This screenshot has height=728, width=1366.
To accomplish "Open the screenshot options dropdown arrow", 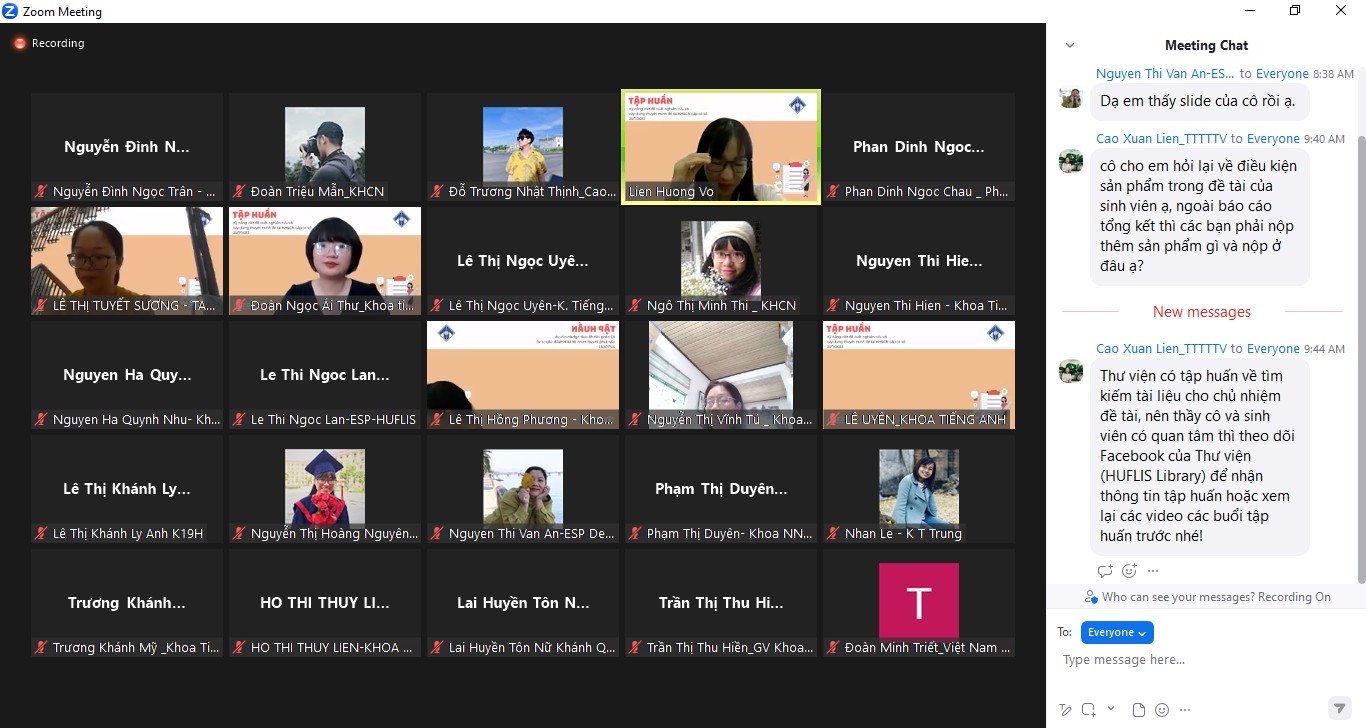I will [x=1111, y=709].
